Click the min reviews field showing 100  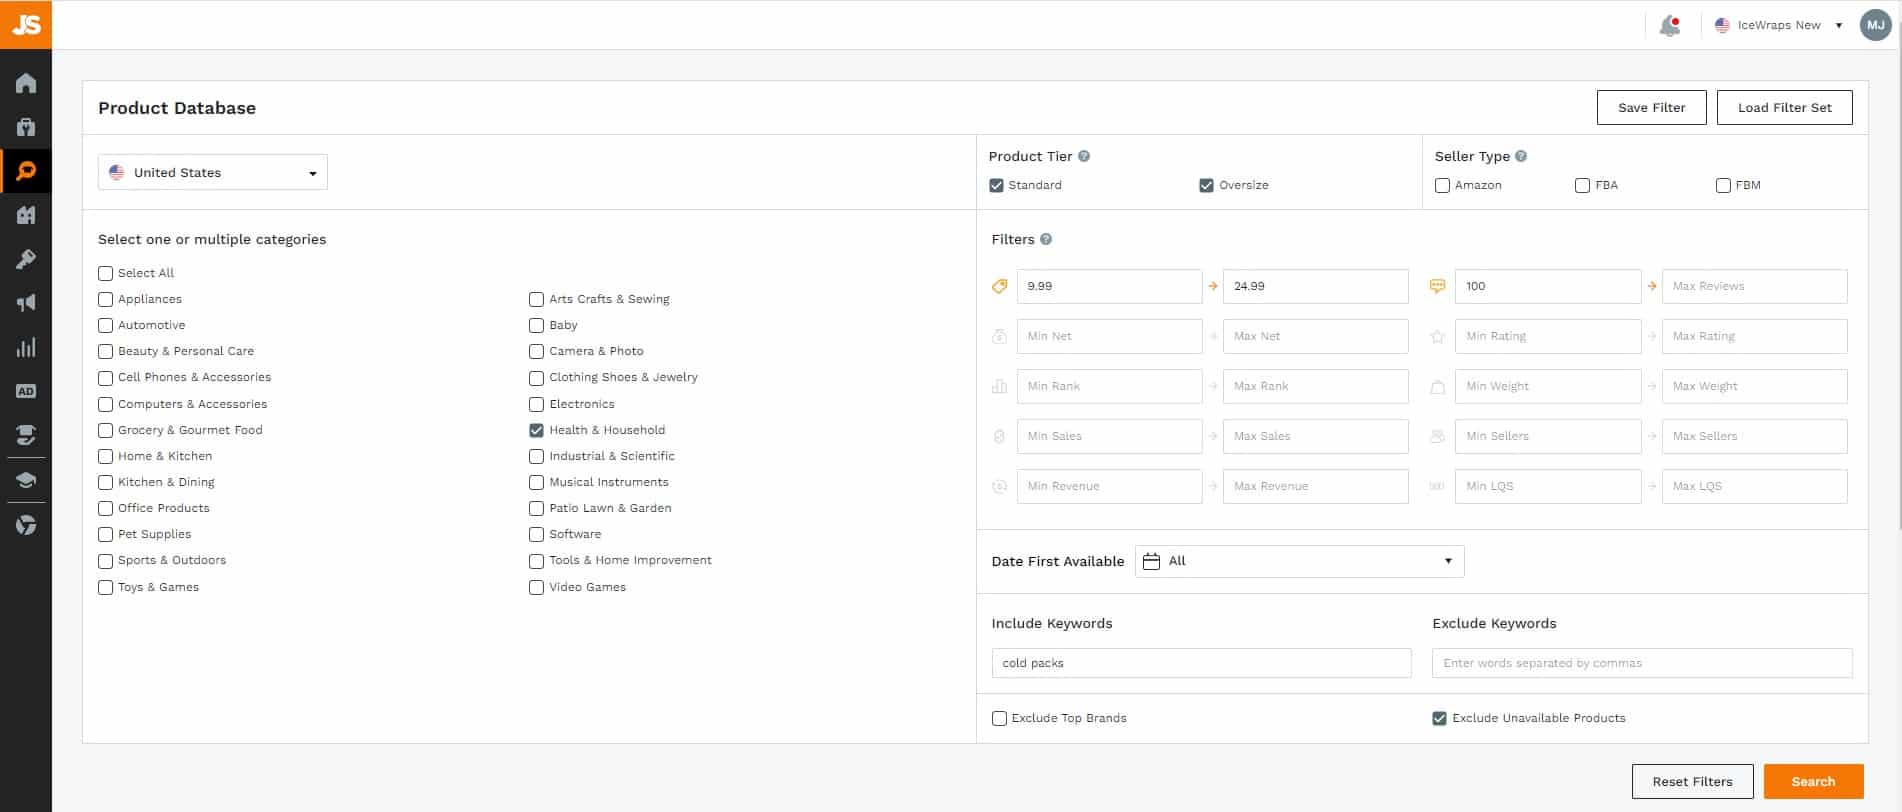pos(1548,286)
